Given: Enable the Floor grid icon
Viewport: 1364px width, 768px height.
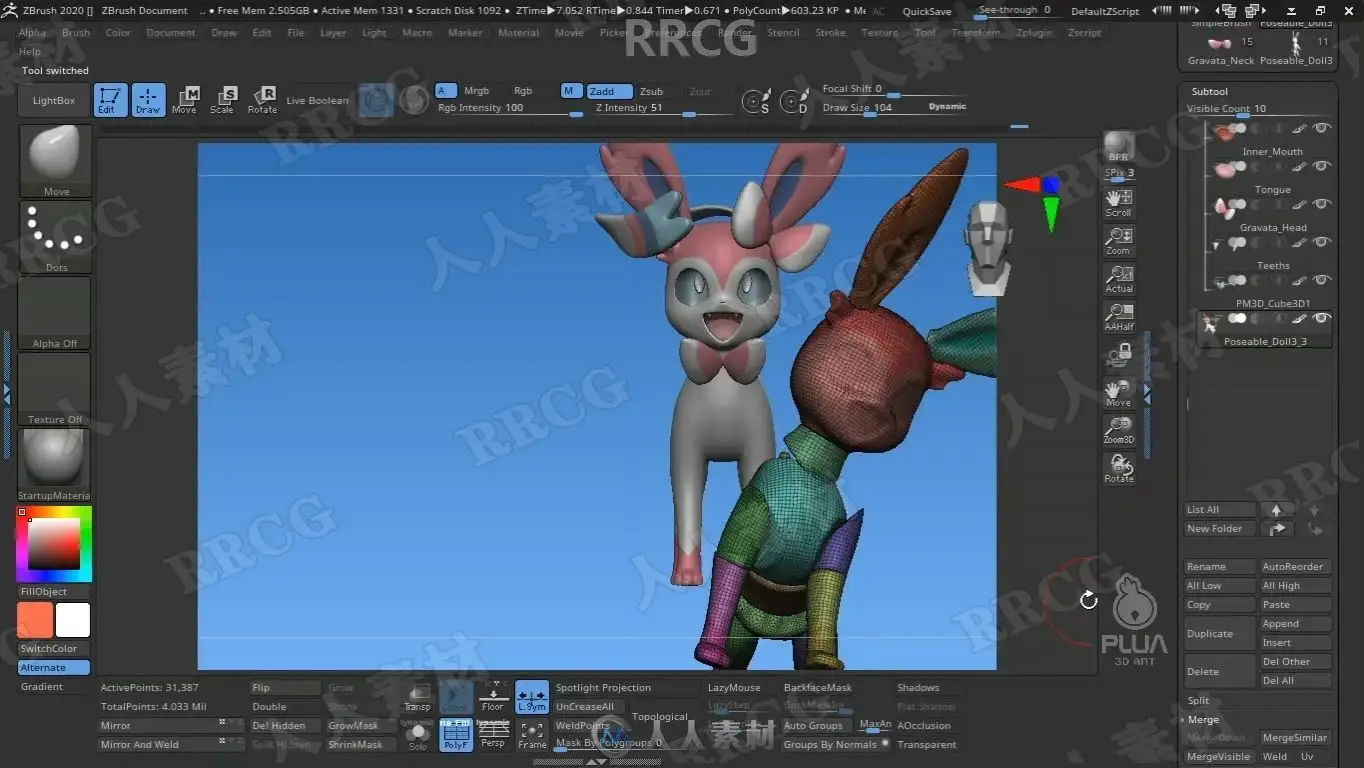Looking at the screenshot, I should pyautogui.click(x=493, y=697).
